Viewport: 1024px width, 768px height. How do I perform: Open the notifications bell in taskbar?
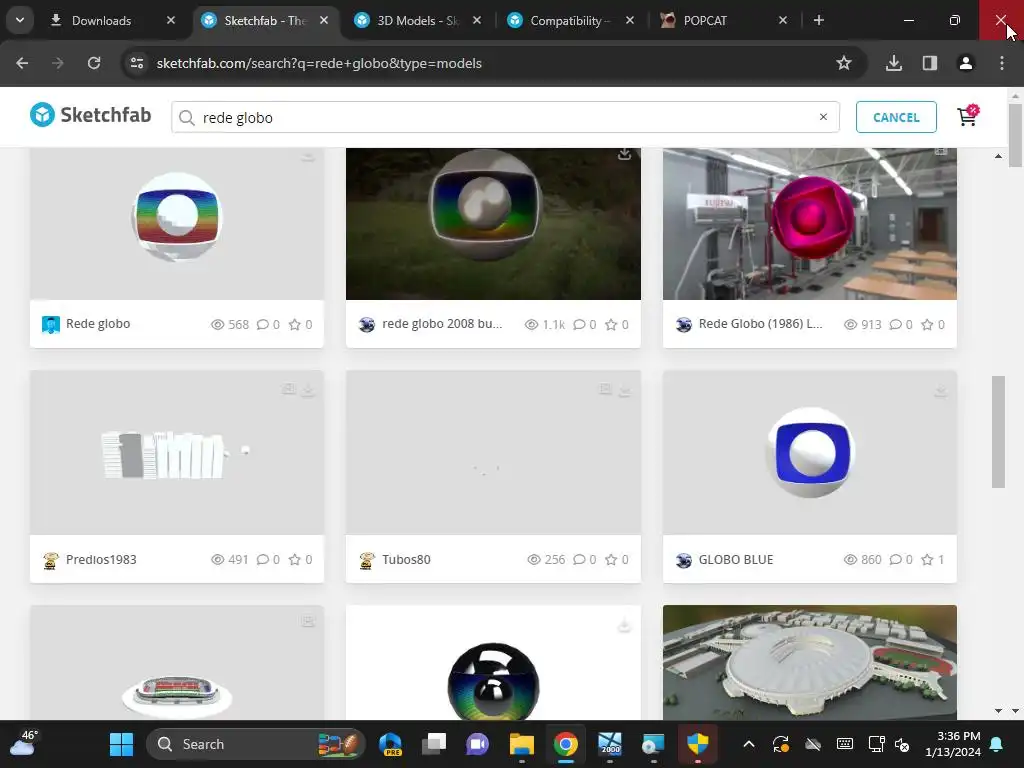[x=997, y=744]
